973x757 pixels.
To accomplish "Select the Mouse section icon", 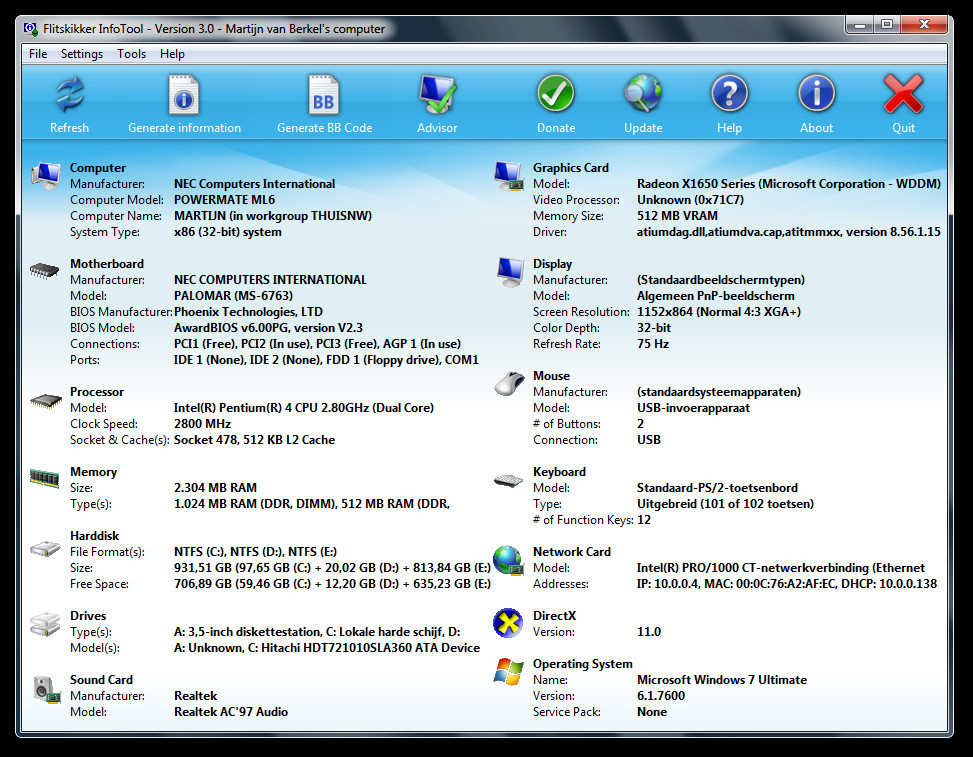I will pyautogui.click(x=509, y=383).
